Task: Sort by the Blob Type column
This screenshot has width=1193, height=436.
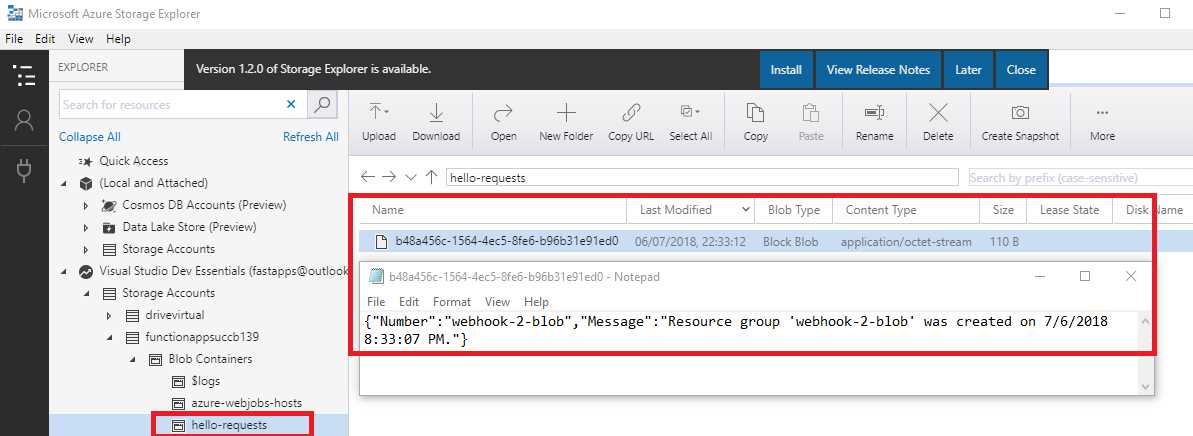Action: [794, 210]
